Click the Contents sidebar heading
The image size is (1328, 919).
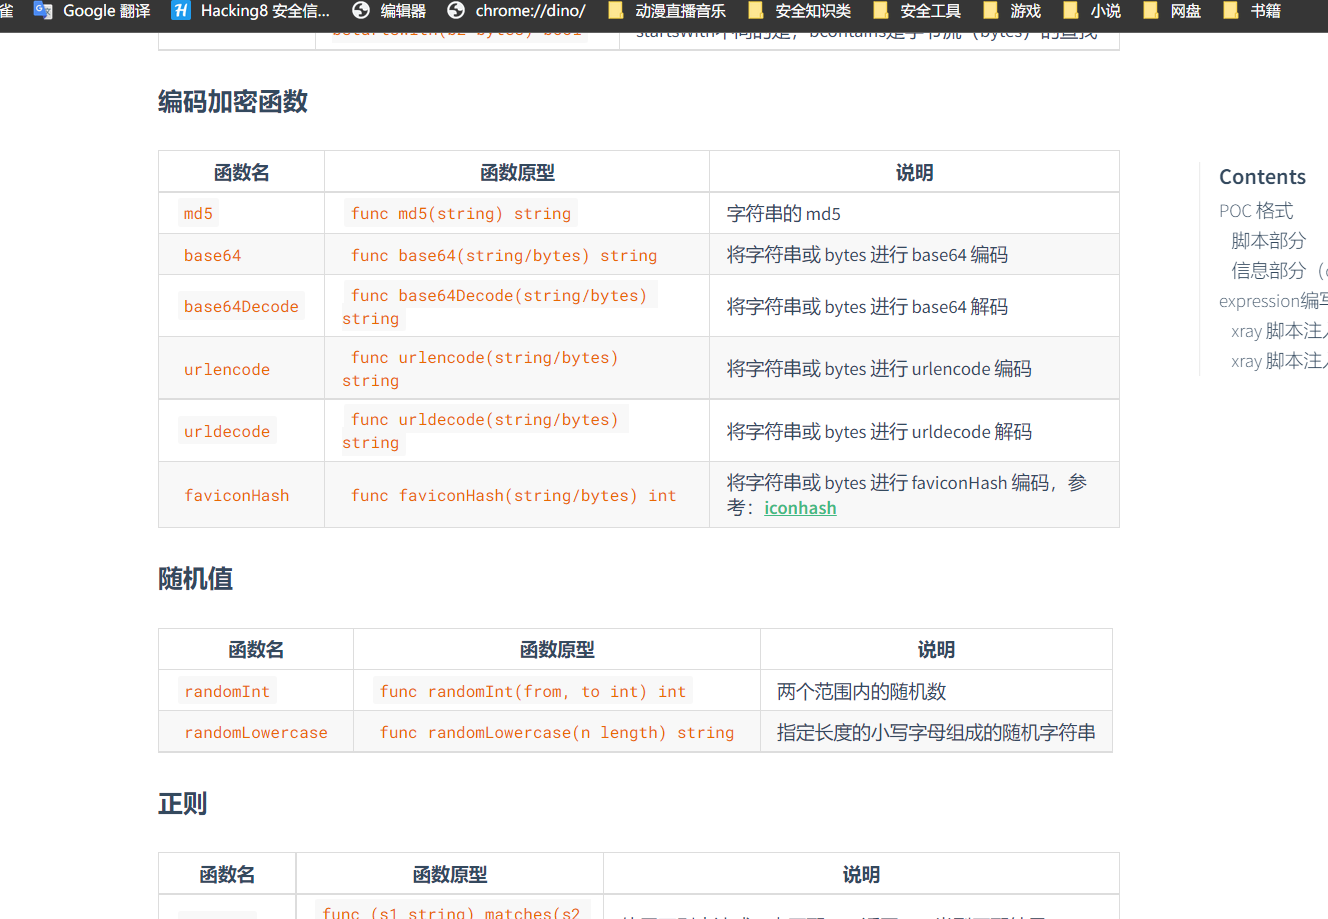point(1262,177)
